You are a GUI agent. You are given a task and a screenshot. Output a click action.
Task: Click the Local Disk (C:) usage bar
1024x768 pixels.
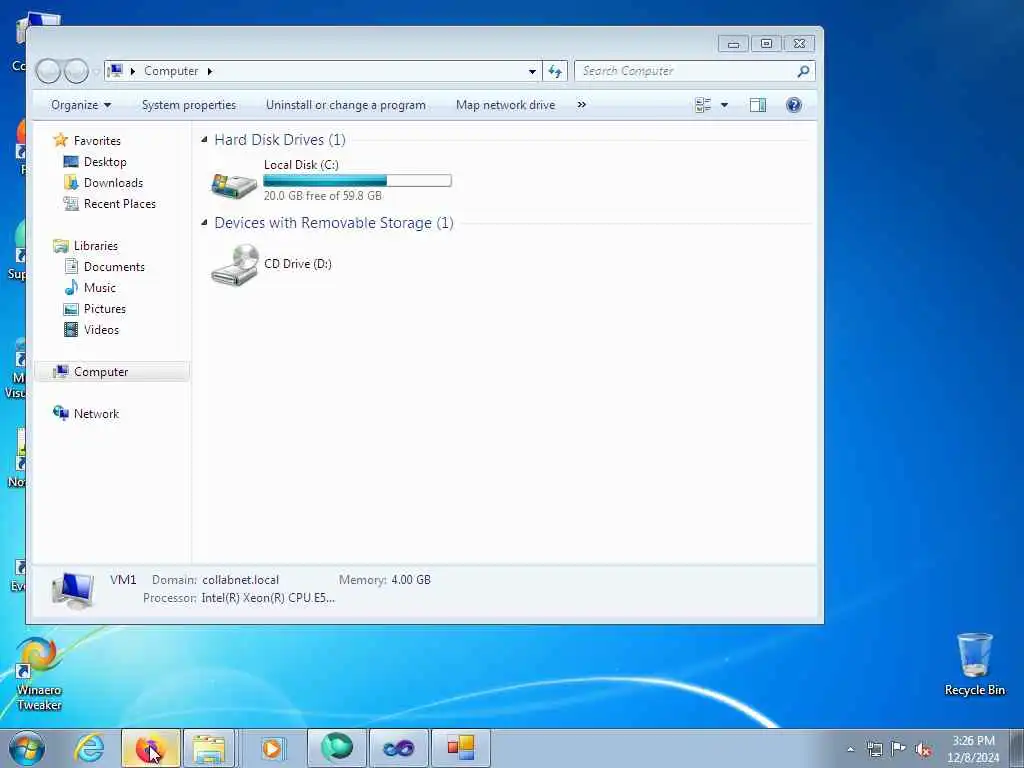357,180
